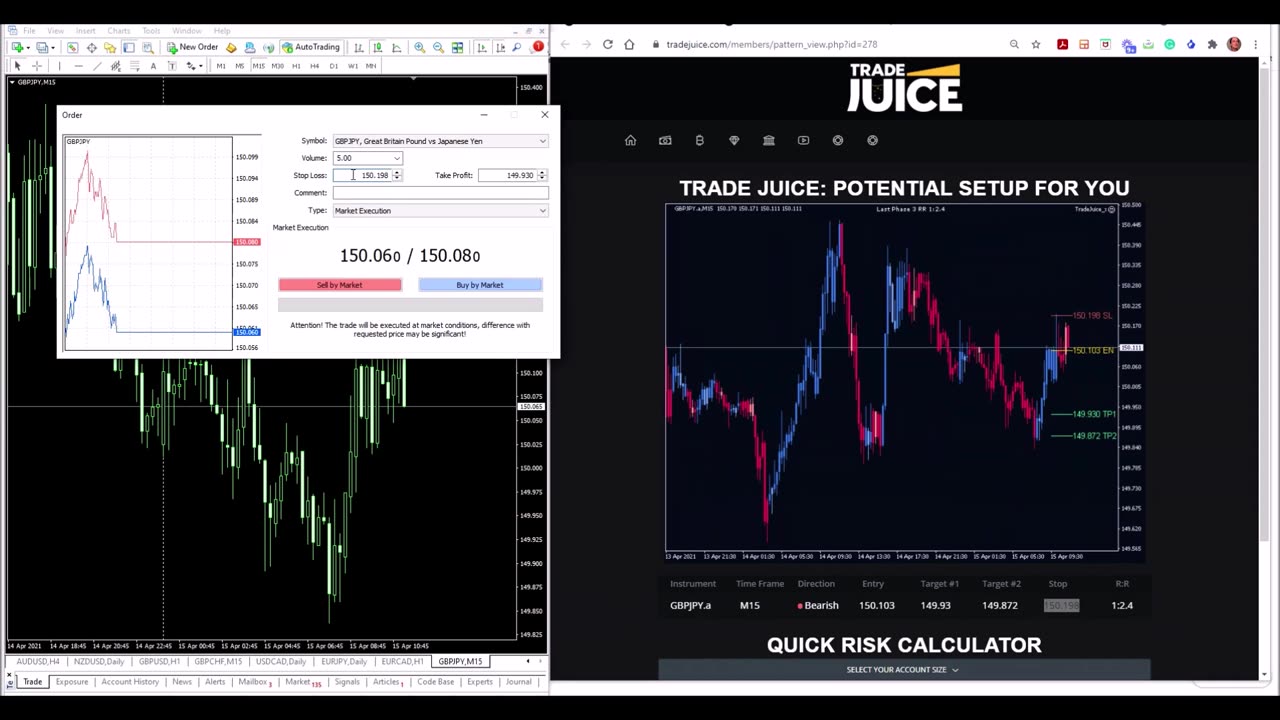Open the Mailbox terminal tab

pyautogui.click(x=254, y=682)
